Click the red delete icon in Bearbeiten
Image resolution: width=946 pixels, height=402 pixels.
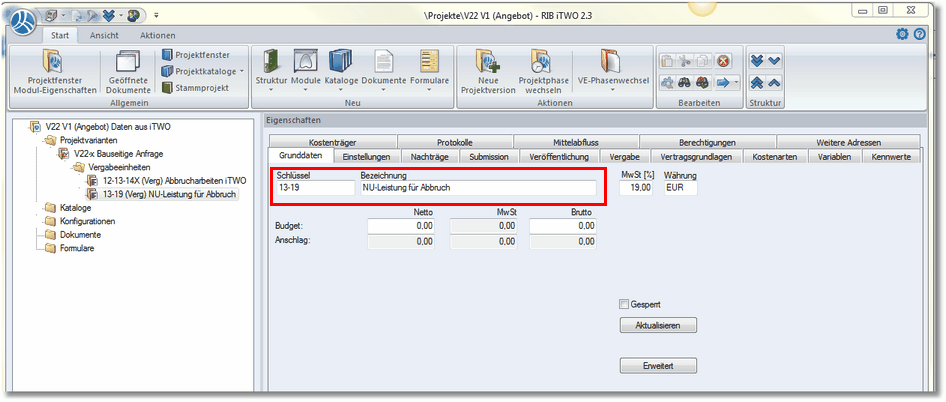point(723,62)
